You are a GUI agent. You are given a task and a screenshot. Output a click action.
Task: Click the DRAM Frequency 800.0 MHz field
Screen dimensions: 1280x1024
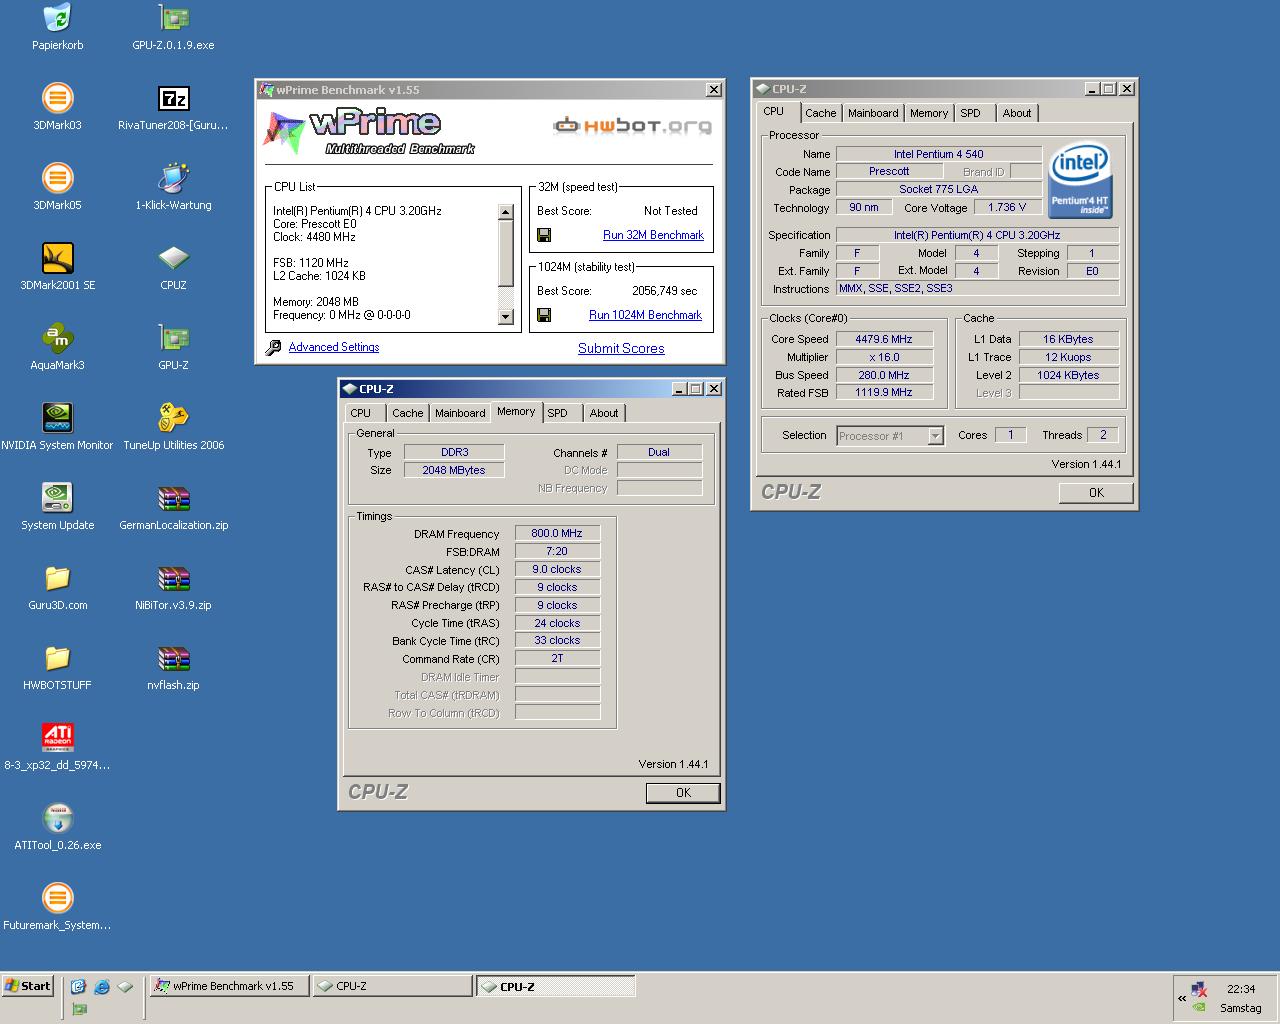point(557,534)
